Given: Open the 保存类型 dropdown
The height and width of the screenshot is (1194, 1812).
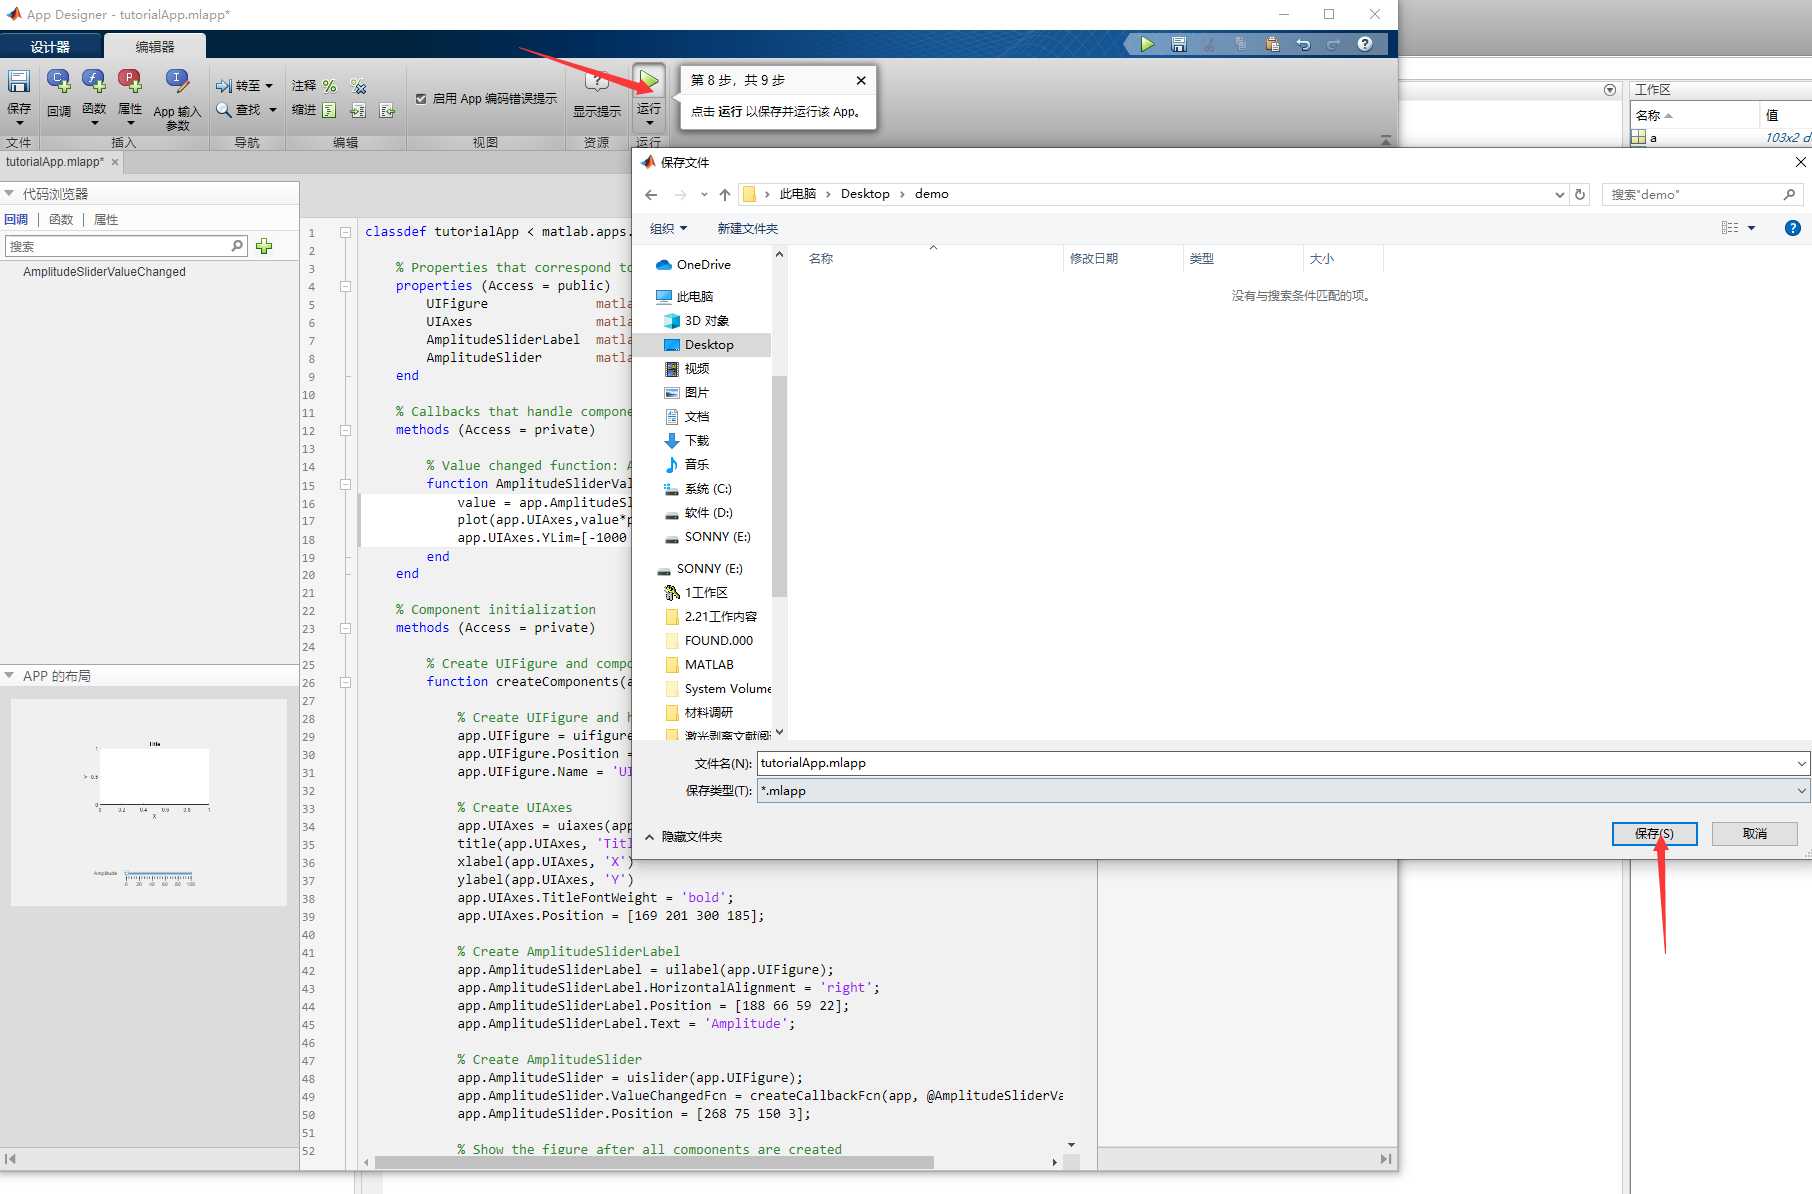Looking at the screenshot, I should click(1801, 791).
